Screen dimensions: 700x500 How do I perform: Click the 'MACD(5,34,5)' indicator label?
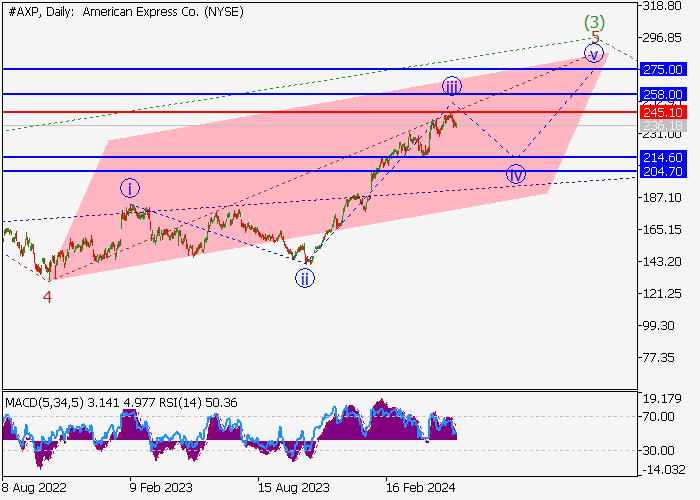pyautogui.click(x=44, y=403)
